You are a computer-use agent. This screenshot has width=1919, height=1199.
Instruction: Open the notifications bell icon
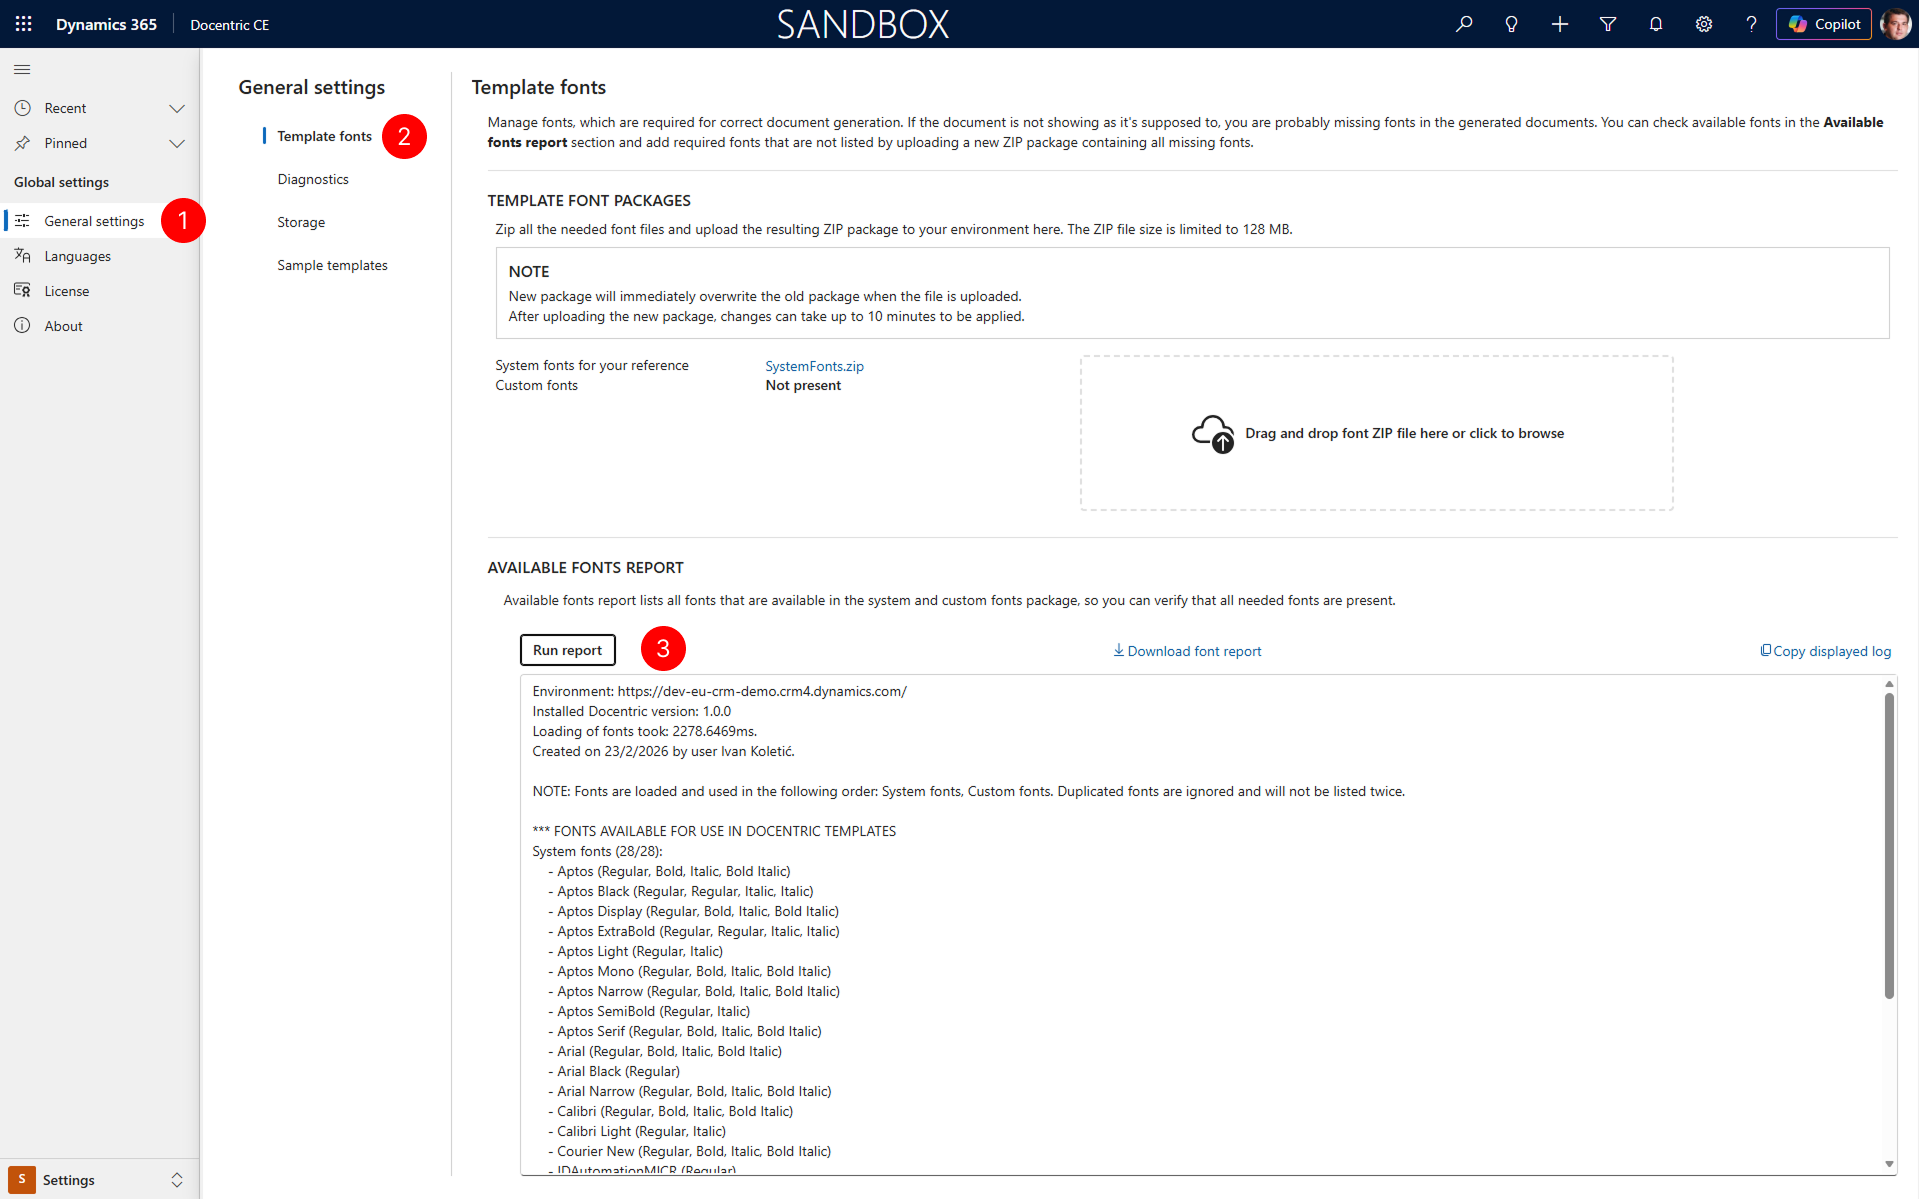coord(1656,24)
